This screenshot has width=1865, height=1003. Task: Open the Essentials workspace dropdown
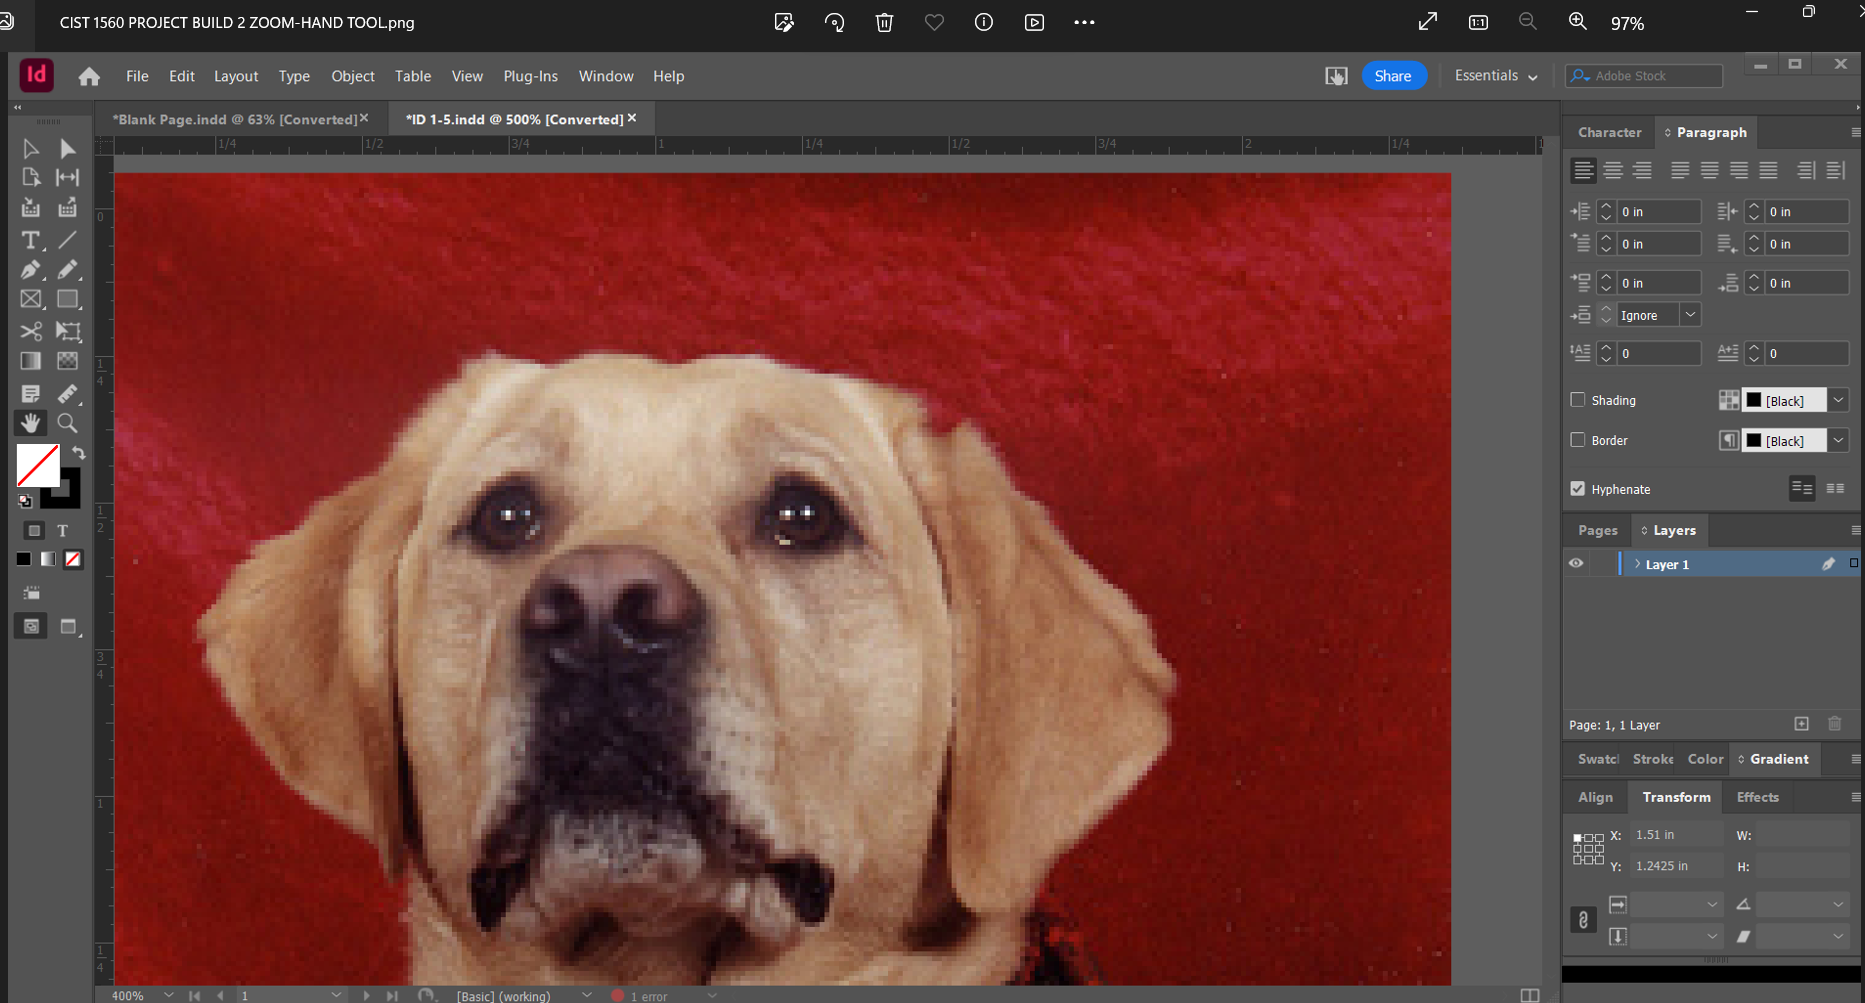point(1495,76)
